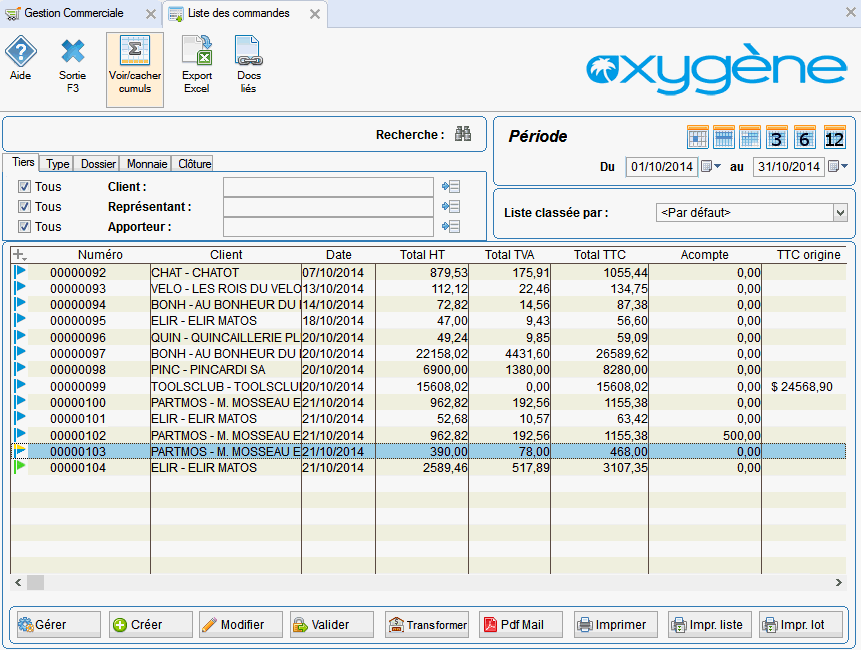
Task: Open the au end date calendar picker
Action: click(838, 166)
